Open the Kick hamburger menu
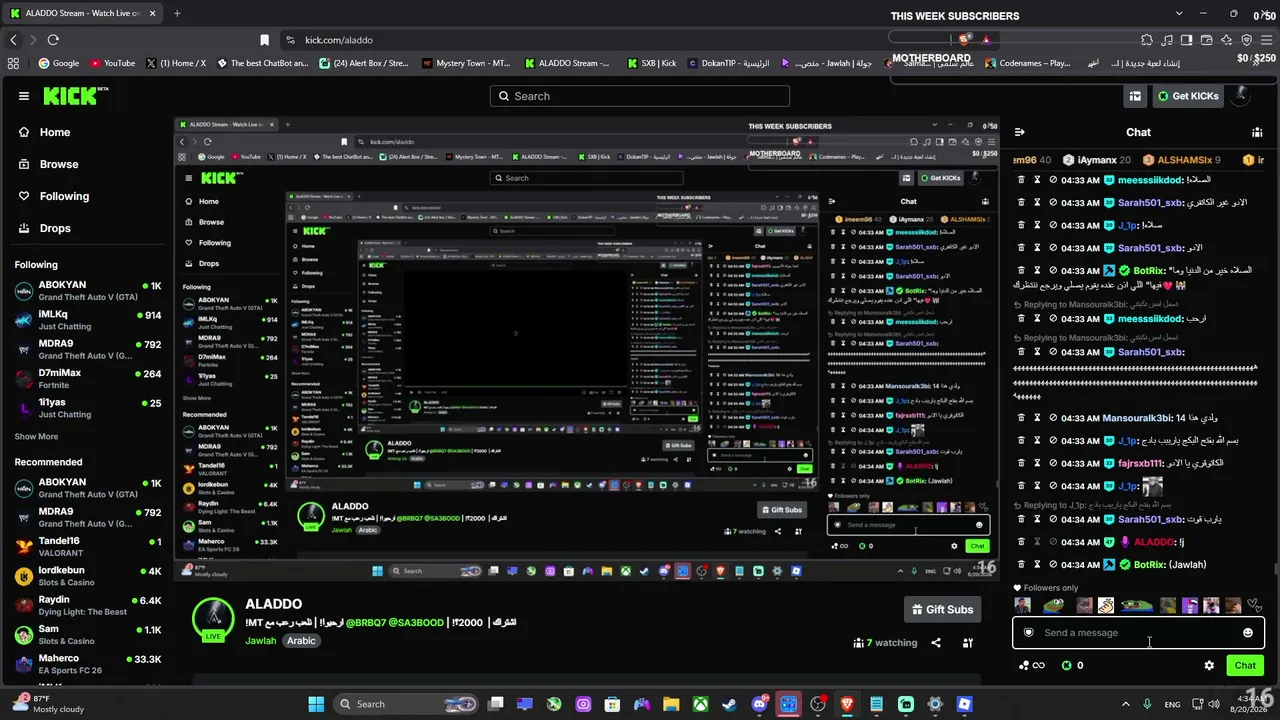1280x720 pixels. coord(24,96)
